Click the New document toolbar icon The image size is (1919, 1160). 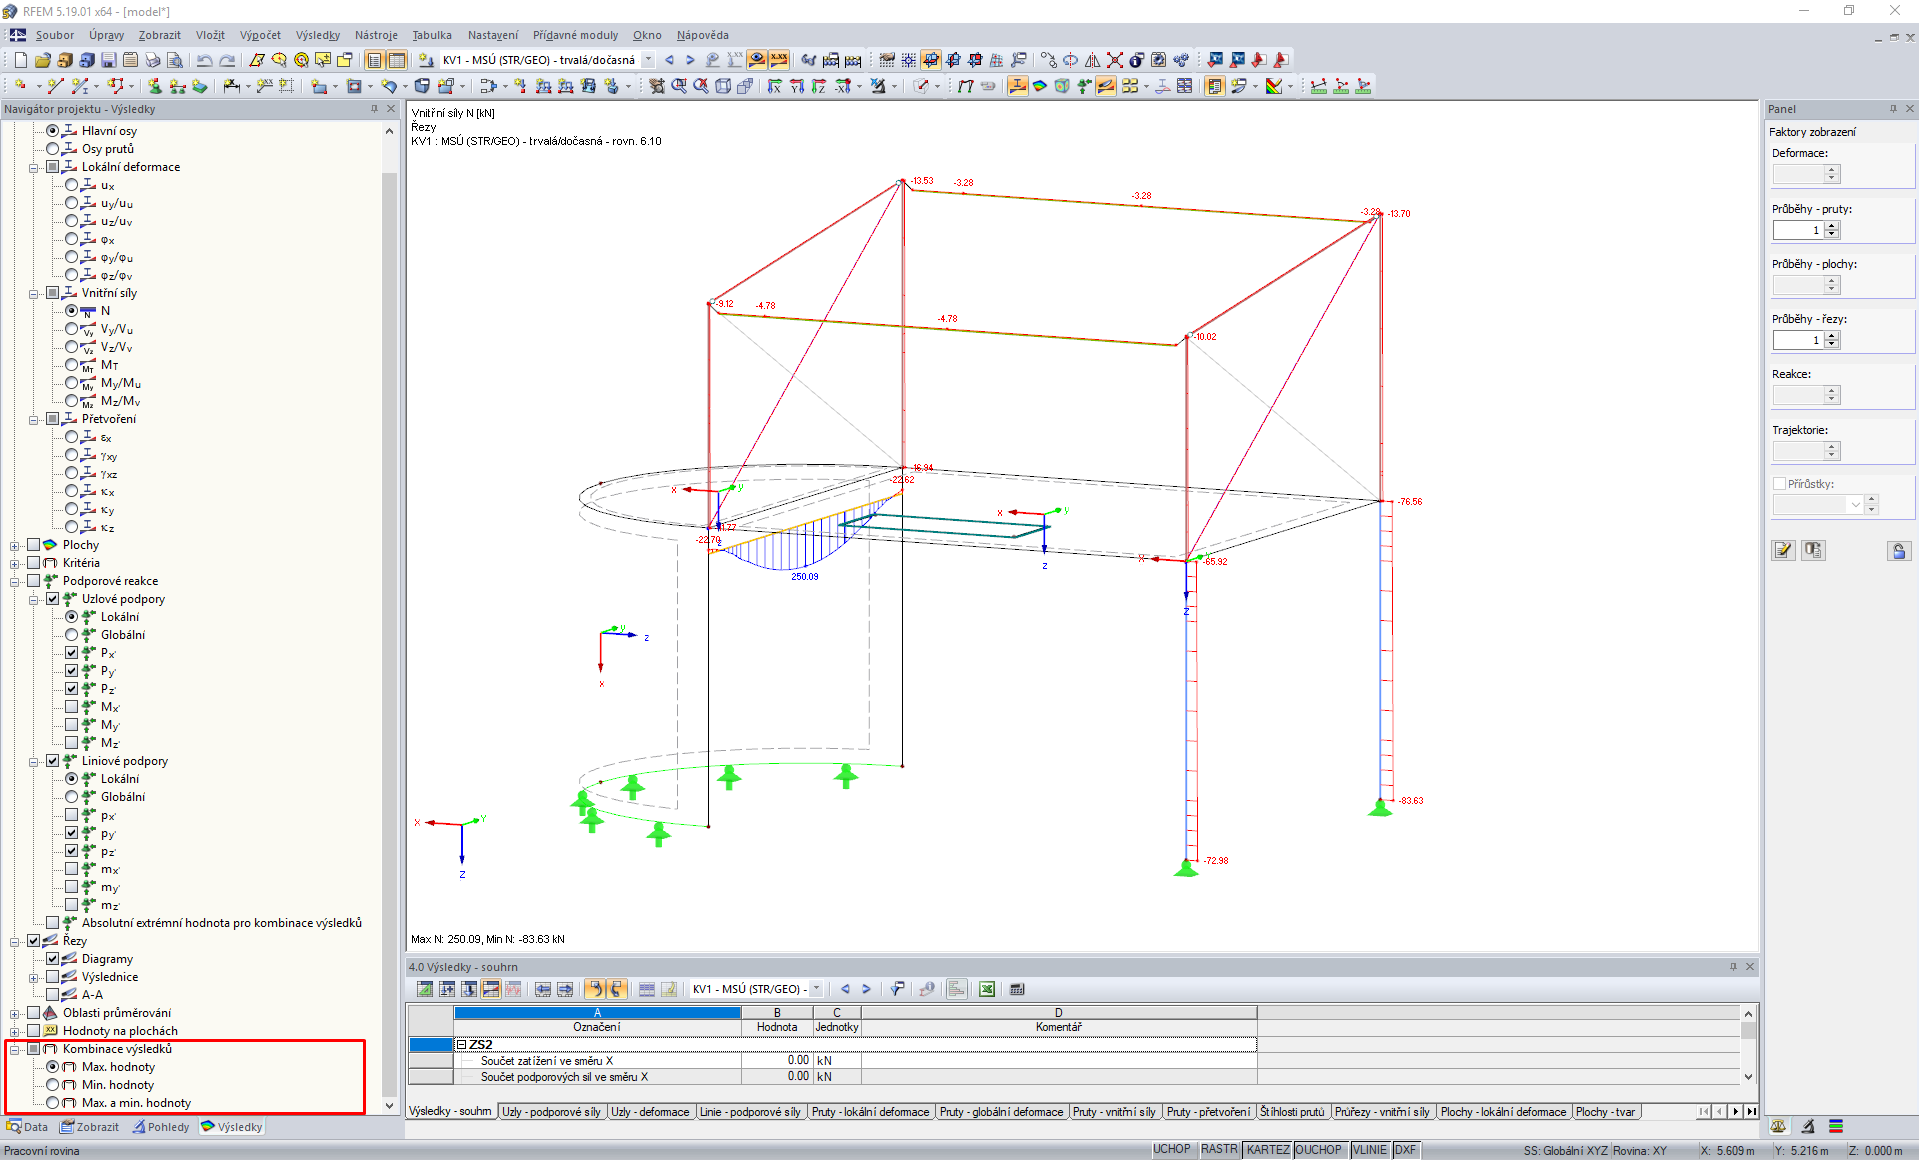coord(20,60)
